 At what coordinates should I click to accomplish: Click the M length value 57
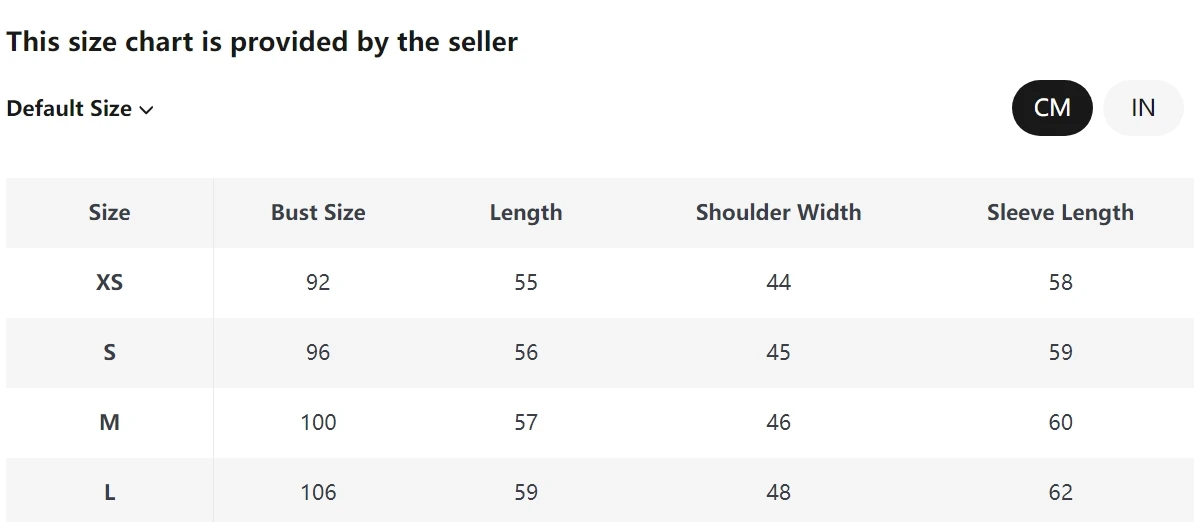(525, 422)
